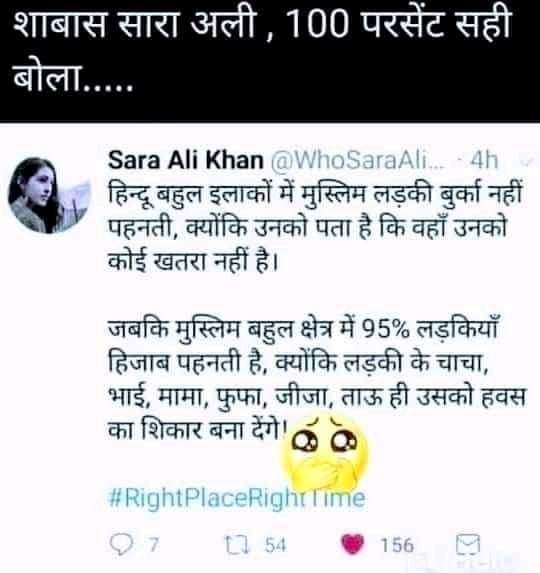Open the round profile picture avatar
Image resolution: width=540 pixels, height=573 pixels.
tap(49, 196)
